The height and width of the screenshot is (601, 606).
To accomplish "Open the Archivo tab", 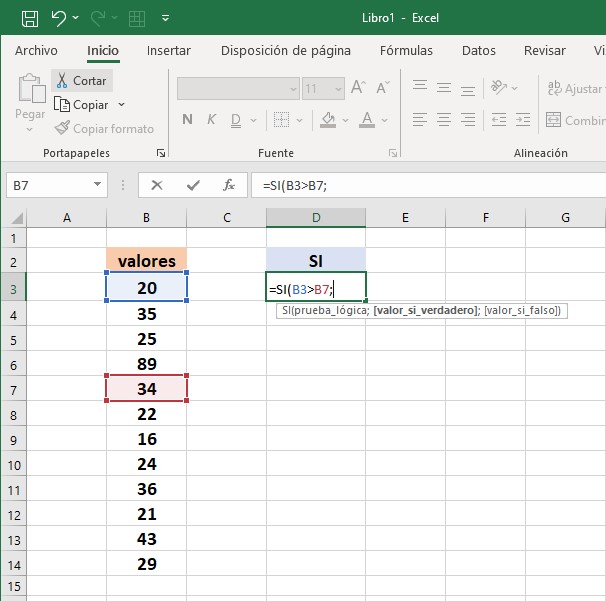I will (36, 51).
